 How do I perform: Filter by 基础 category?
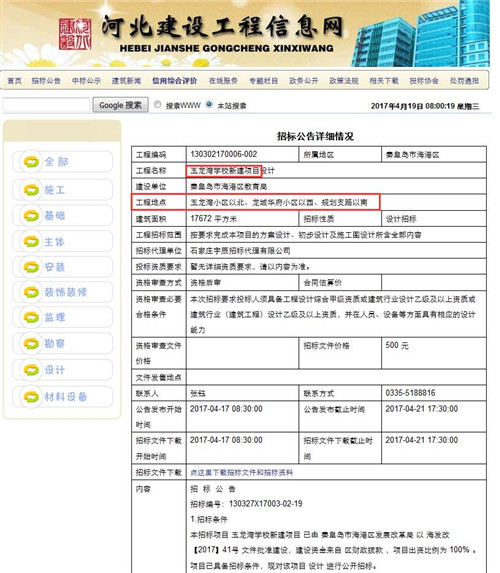(62, 216)
